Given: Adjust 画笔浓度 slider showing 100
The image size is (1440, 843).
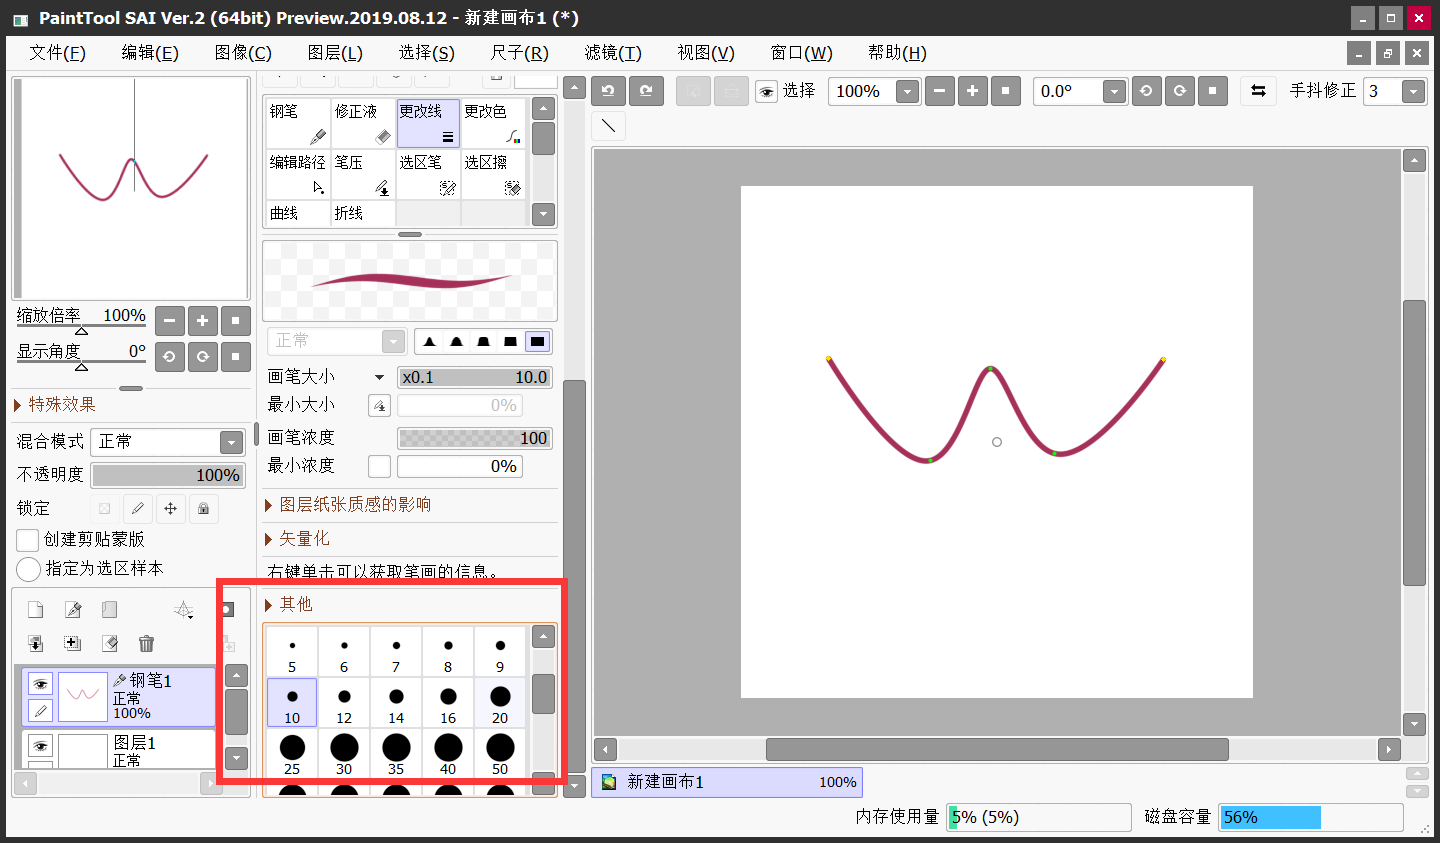Looking at the screenshot, I should click(475, 438).
